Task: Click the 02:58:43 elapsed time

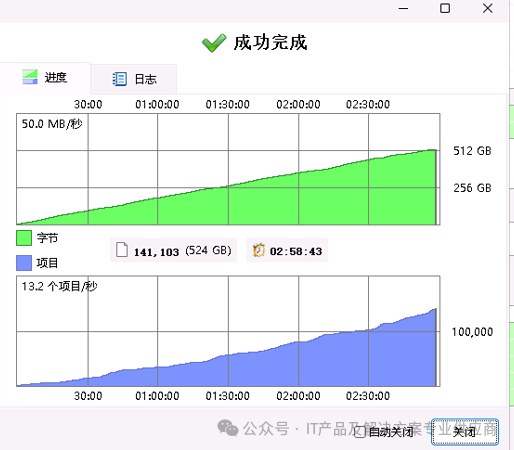Action: [x=296, y=251]
